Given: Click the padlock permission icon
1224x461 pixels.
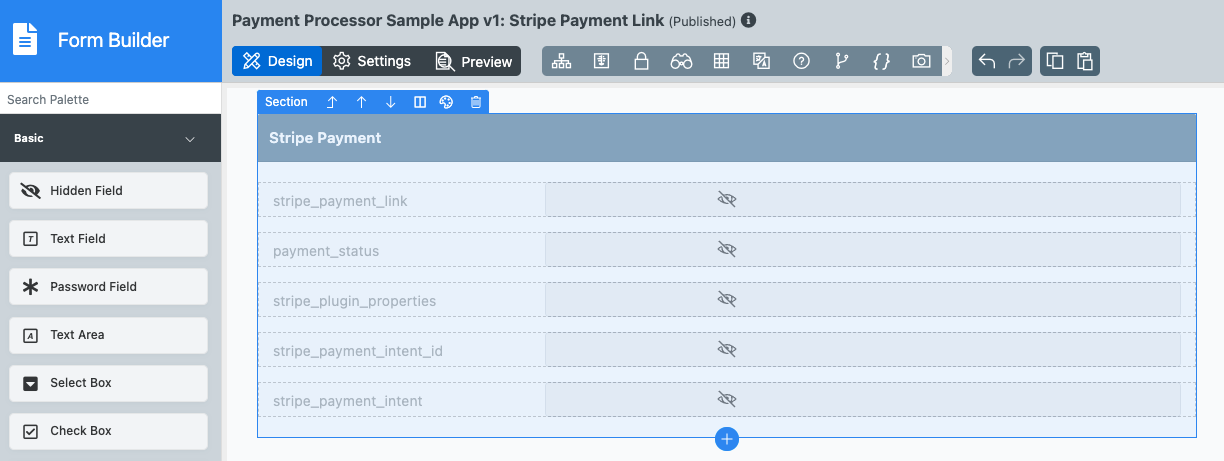Looking at the screenshot, I should pyautogui.click(x=641, y=61).
